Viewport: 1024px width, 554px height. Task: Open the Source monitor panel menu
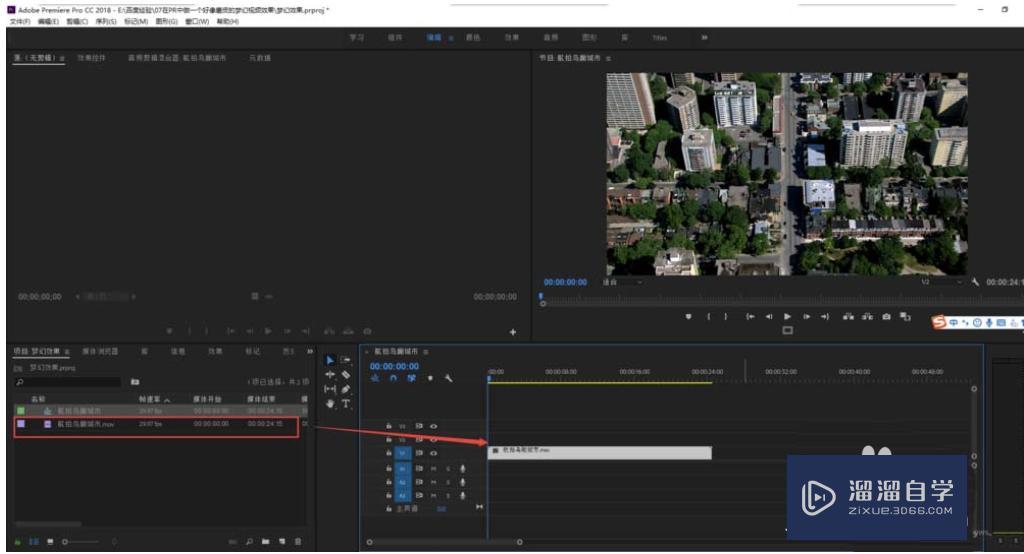[62, 58]
